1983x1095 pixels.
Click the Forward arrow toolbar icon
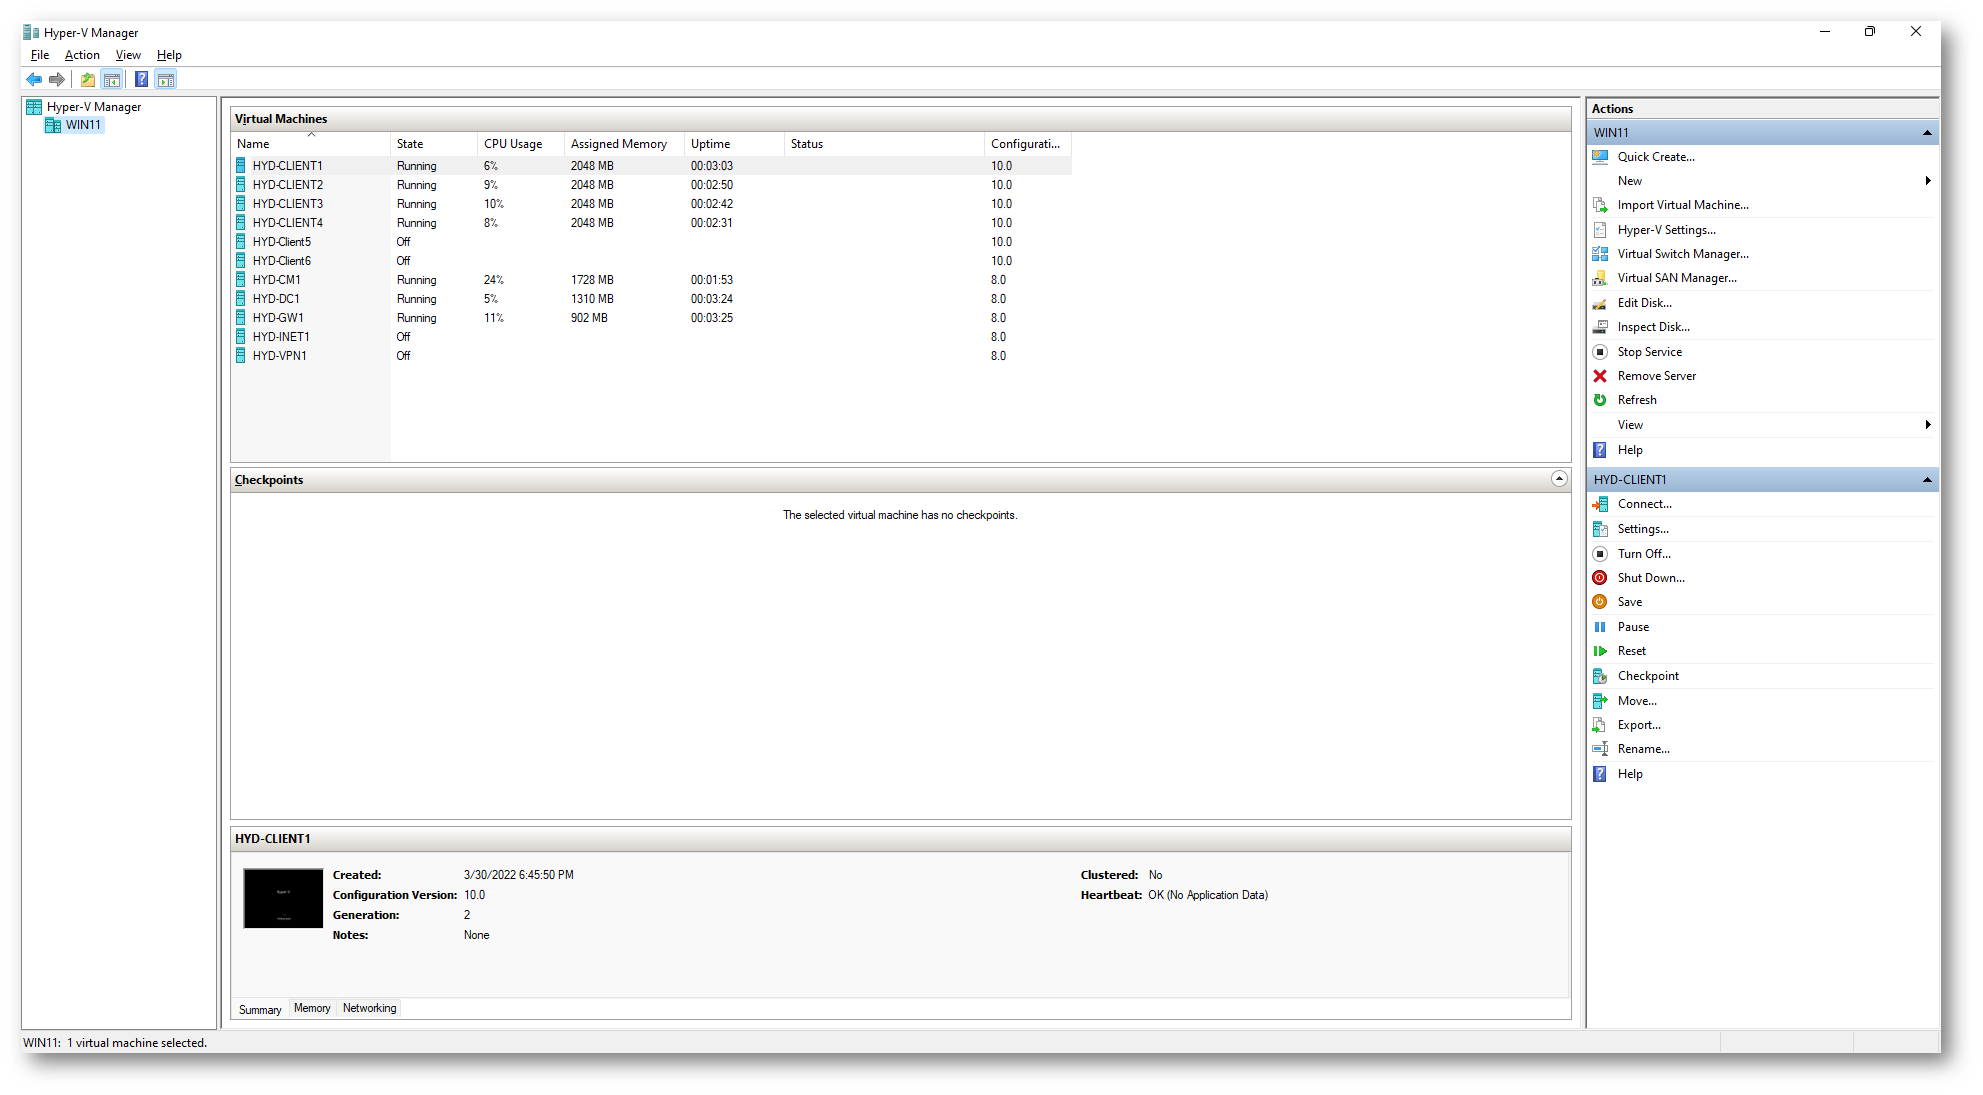[57, 79]
